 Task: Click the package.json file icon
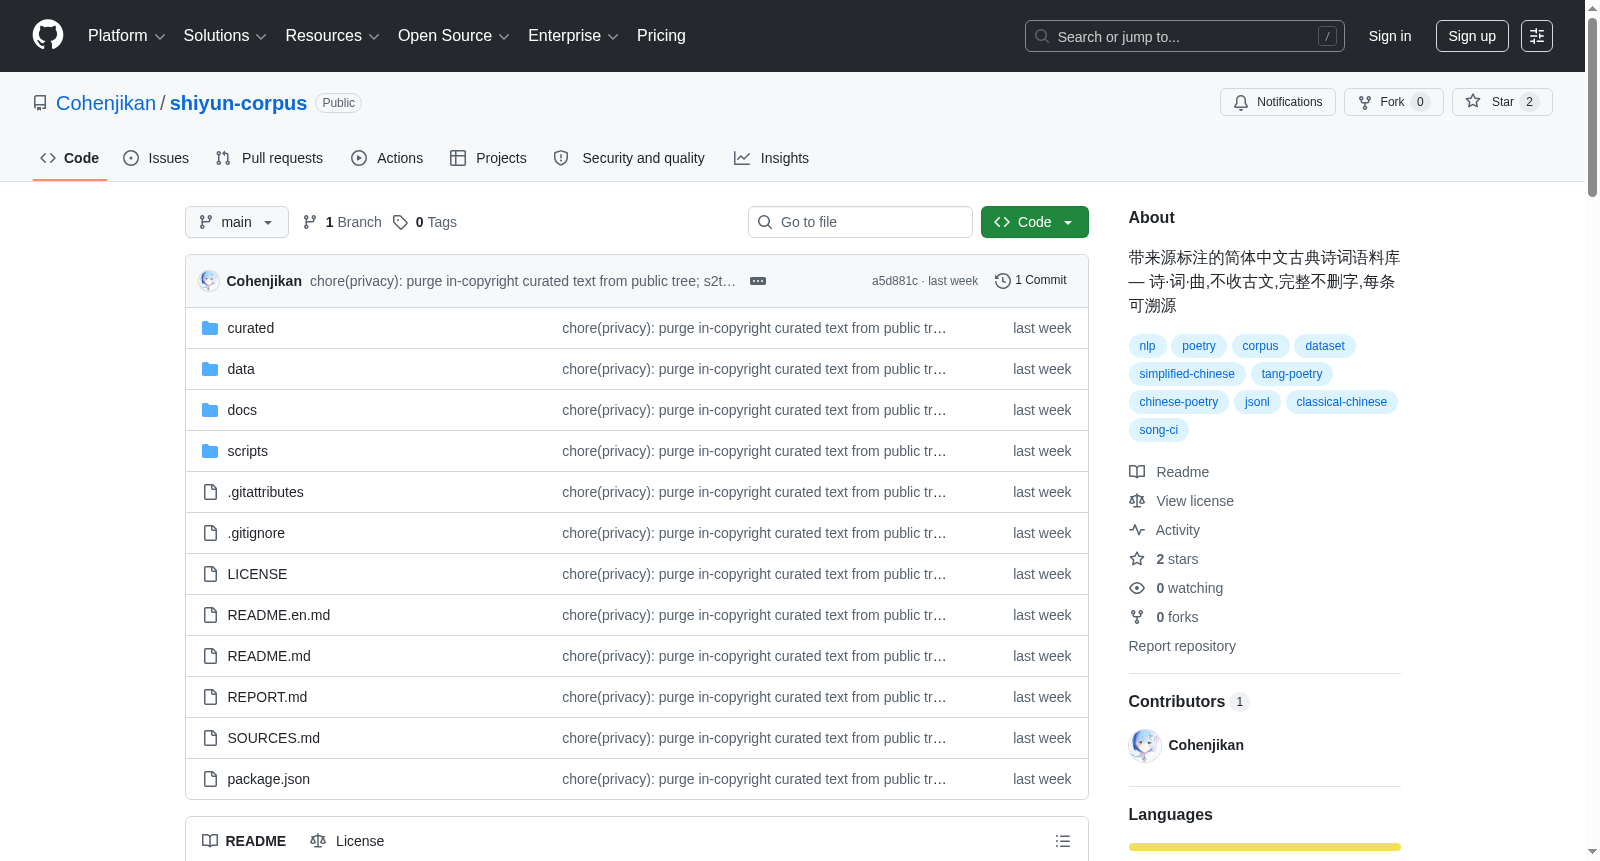210,779
